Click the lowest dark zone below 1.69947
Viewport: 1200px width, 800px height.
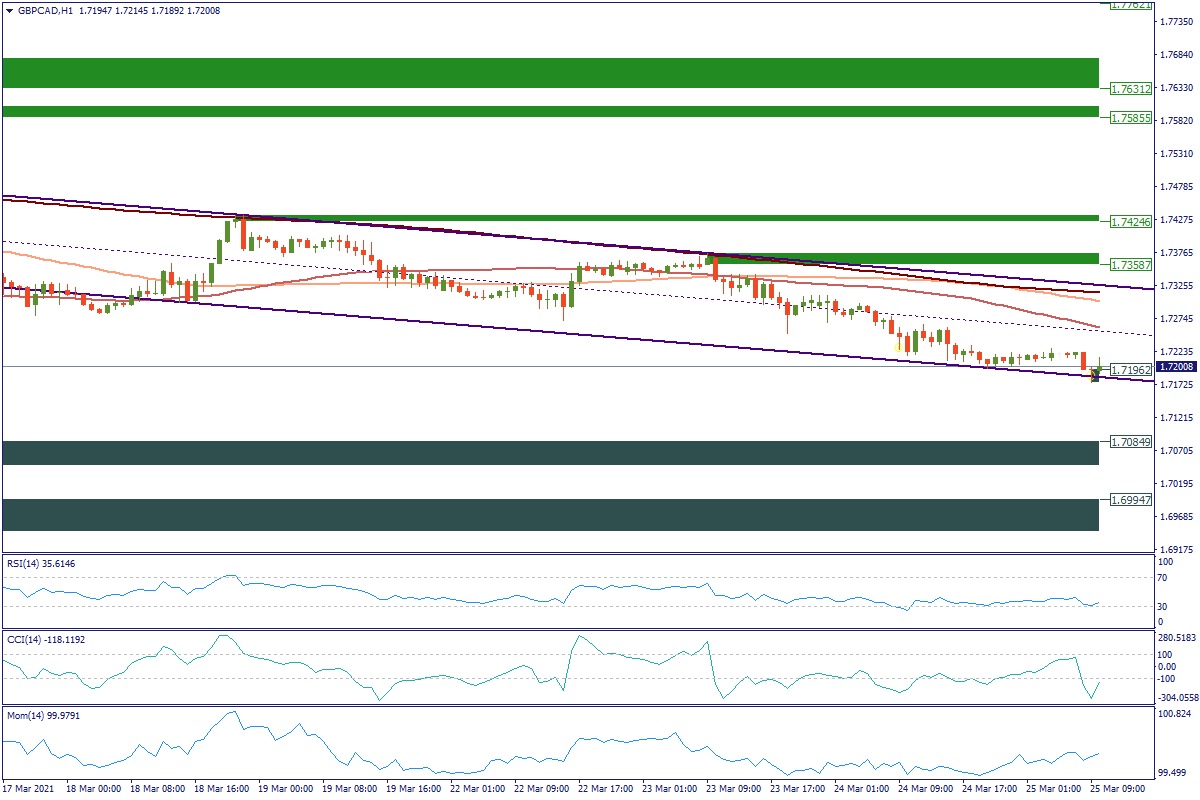coord(550,514)
